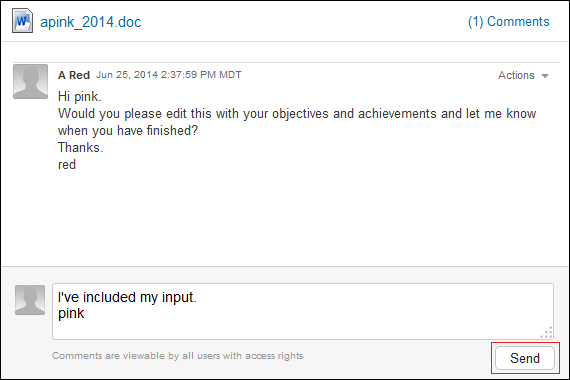The width and height of the screenshot is (570, 380).
Task: Select the A Red author name
Action: pos(74,75)
